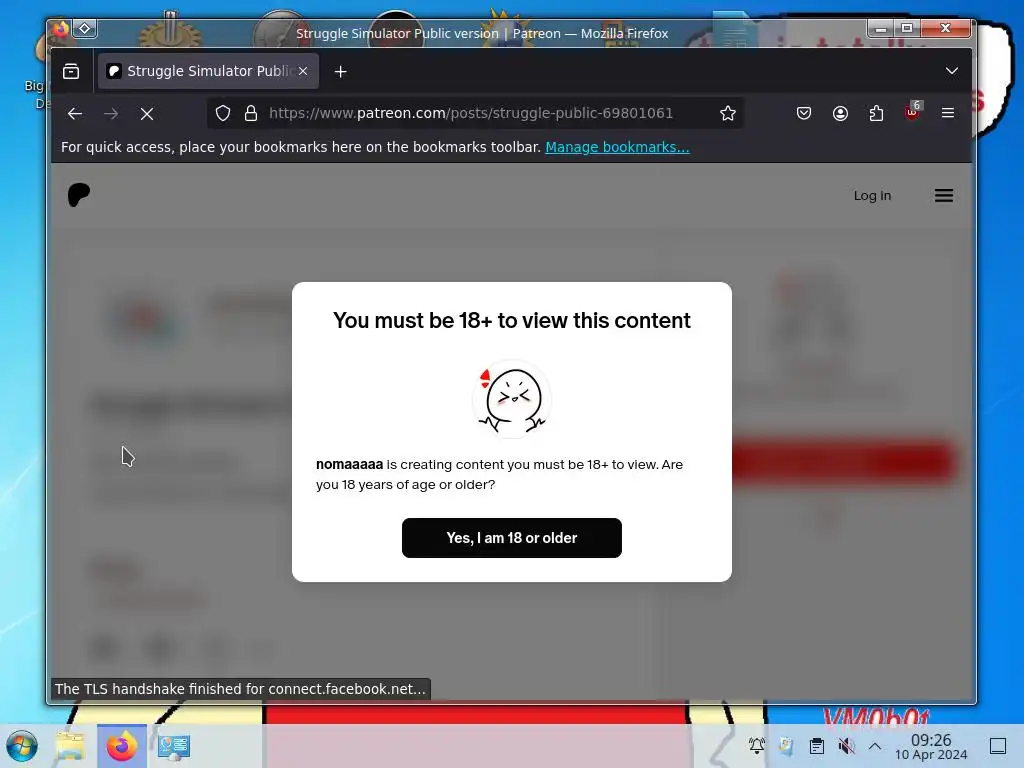Toggle the window pin diamond icon
The width and height of the screenshot is (1024, 768).
click(85, 29)
